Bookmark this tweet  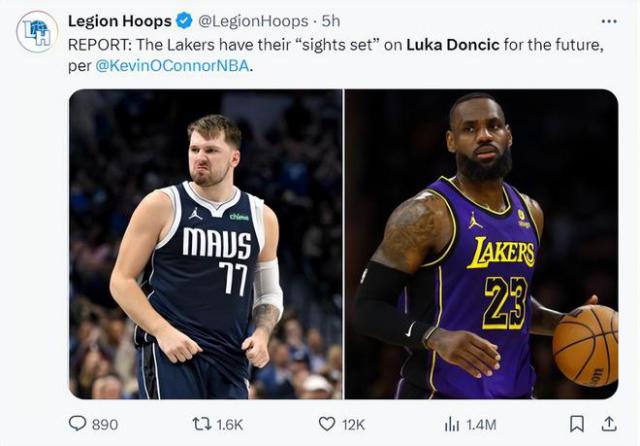(576, 424)
